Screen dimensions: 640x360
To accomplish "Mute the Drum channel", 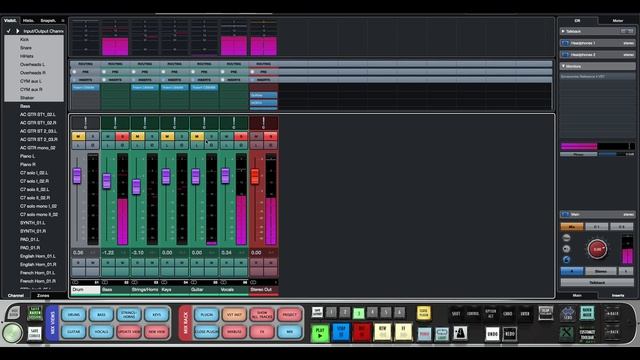I will [78, 136].
